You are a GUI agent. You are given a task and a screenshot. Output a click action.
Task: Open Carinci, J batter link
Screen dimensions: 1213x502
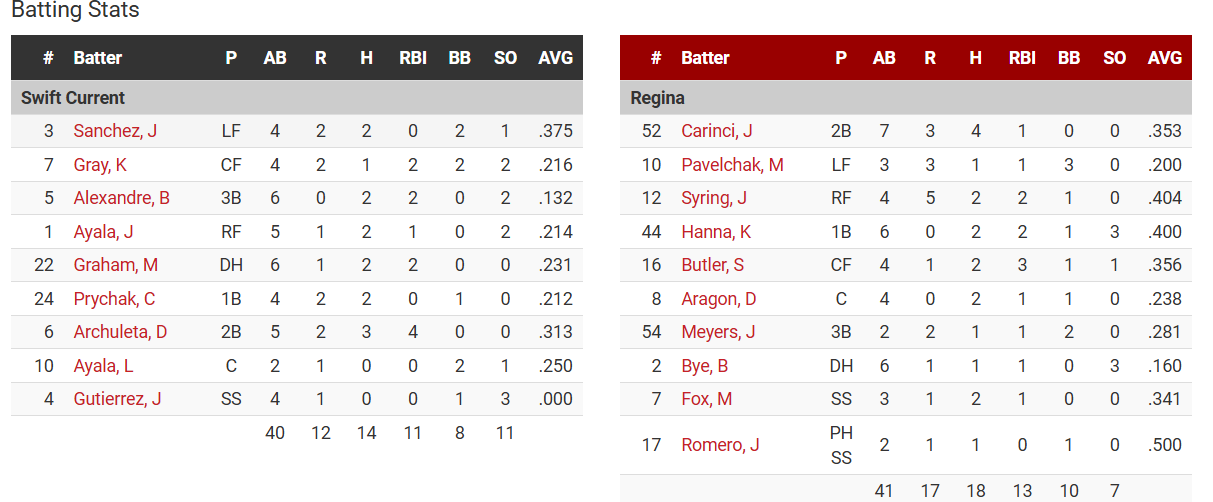[716, 131]
